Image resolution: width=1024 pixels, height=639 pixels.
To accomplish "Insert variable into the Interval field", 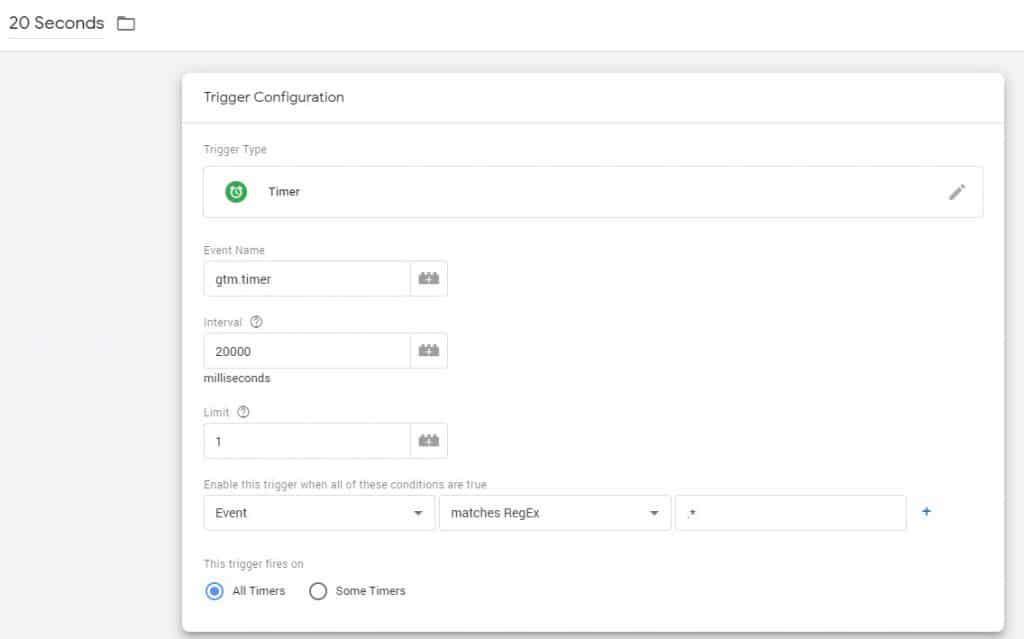I will 428,351.
